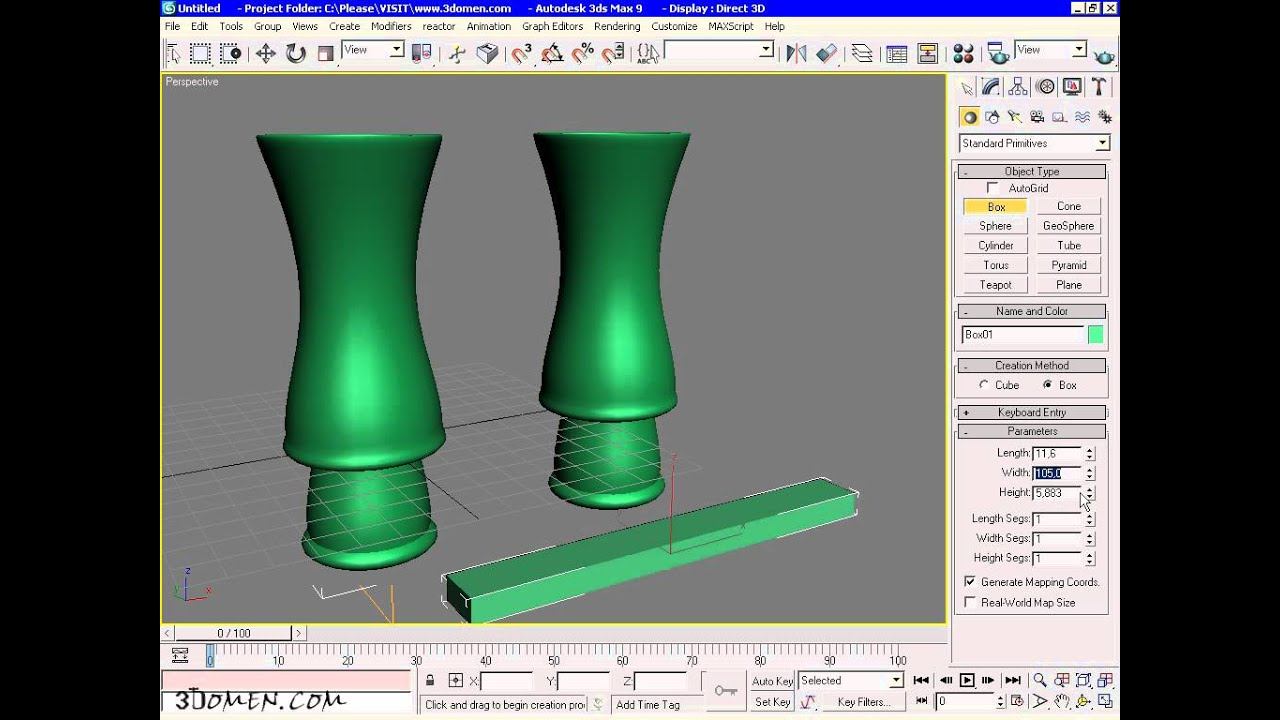Open the Material Editor spheres icon
The height and width of the screenshot is (720, 1280).
click(x=963, y=54)
